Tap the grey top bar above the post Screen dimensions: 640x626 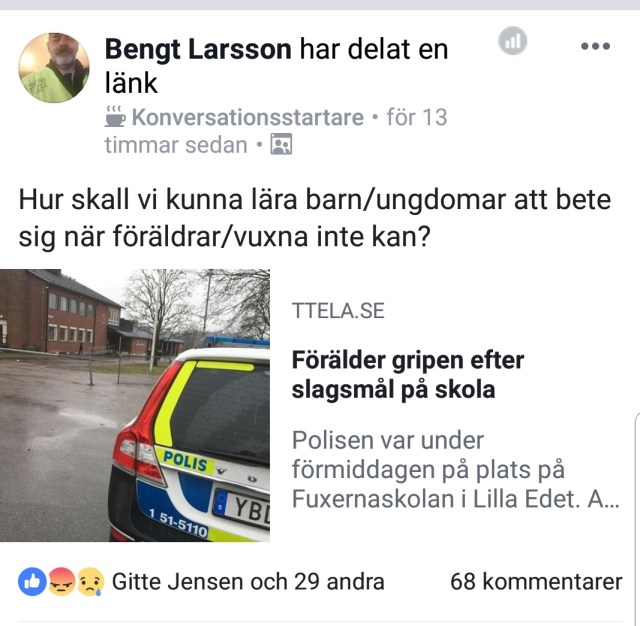(x=320, y=5)
